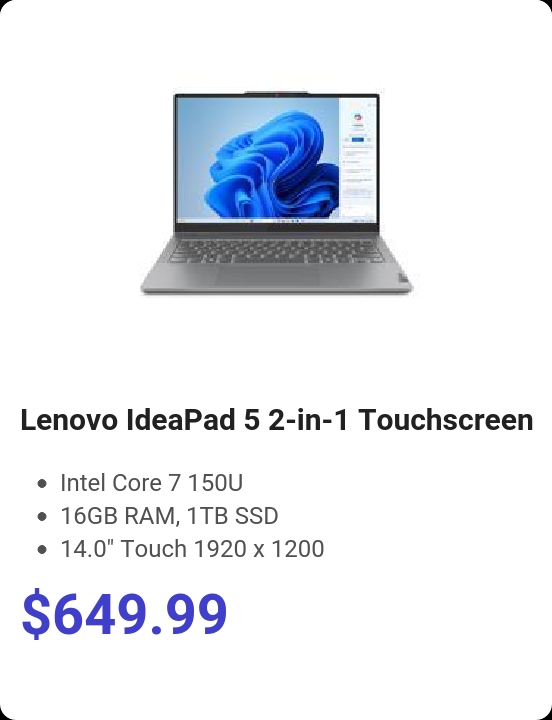Click the webcam notch above the laptop screen
This screenshot has width=552, height=720.
tap(276, 94)
